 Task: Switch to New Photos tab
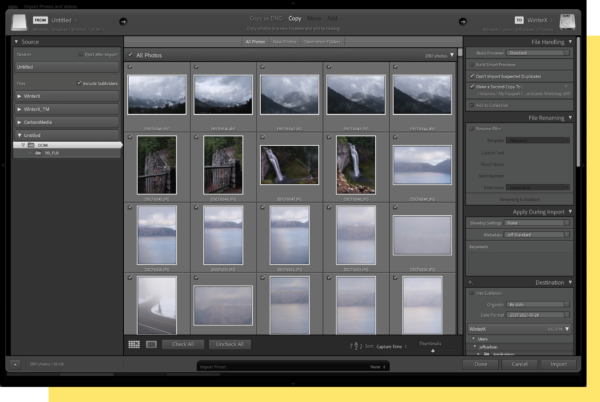pyautogui.click(x=284, y=42)
